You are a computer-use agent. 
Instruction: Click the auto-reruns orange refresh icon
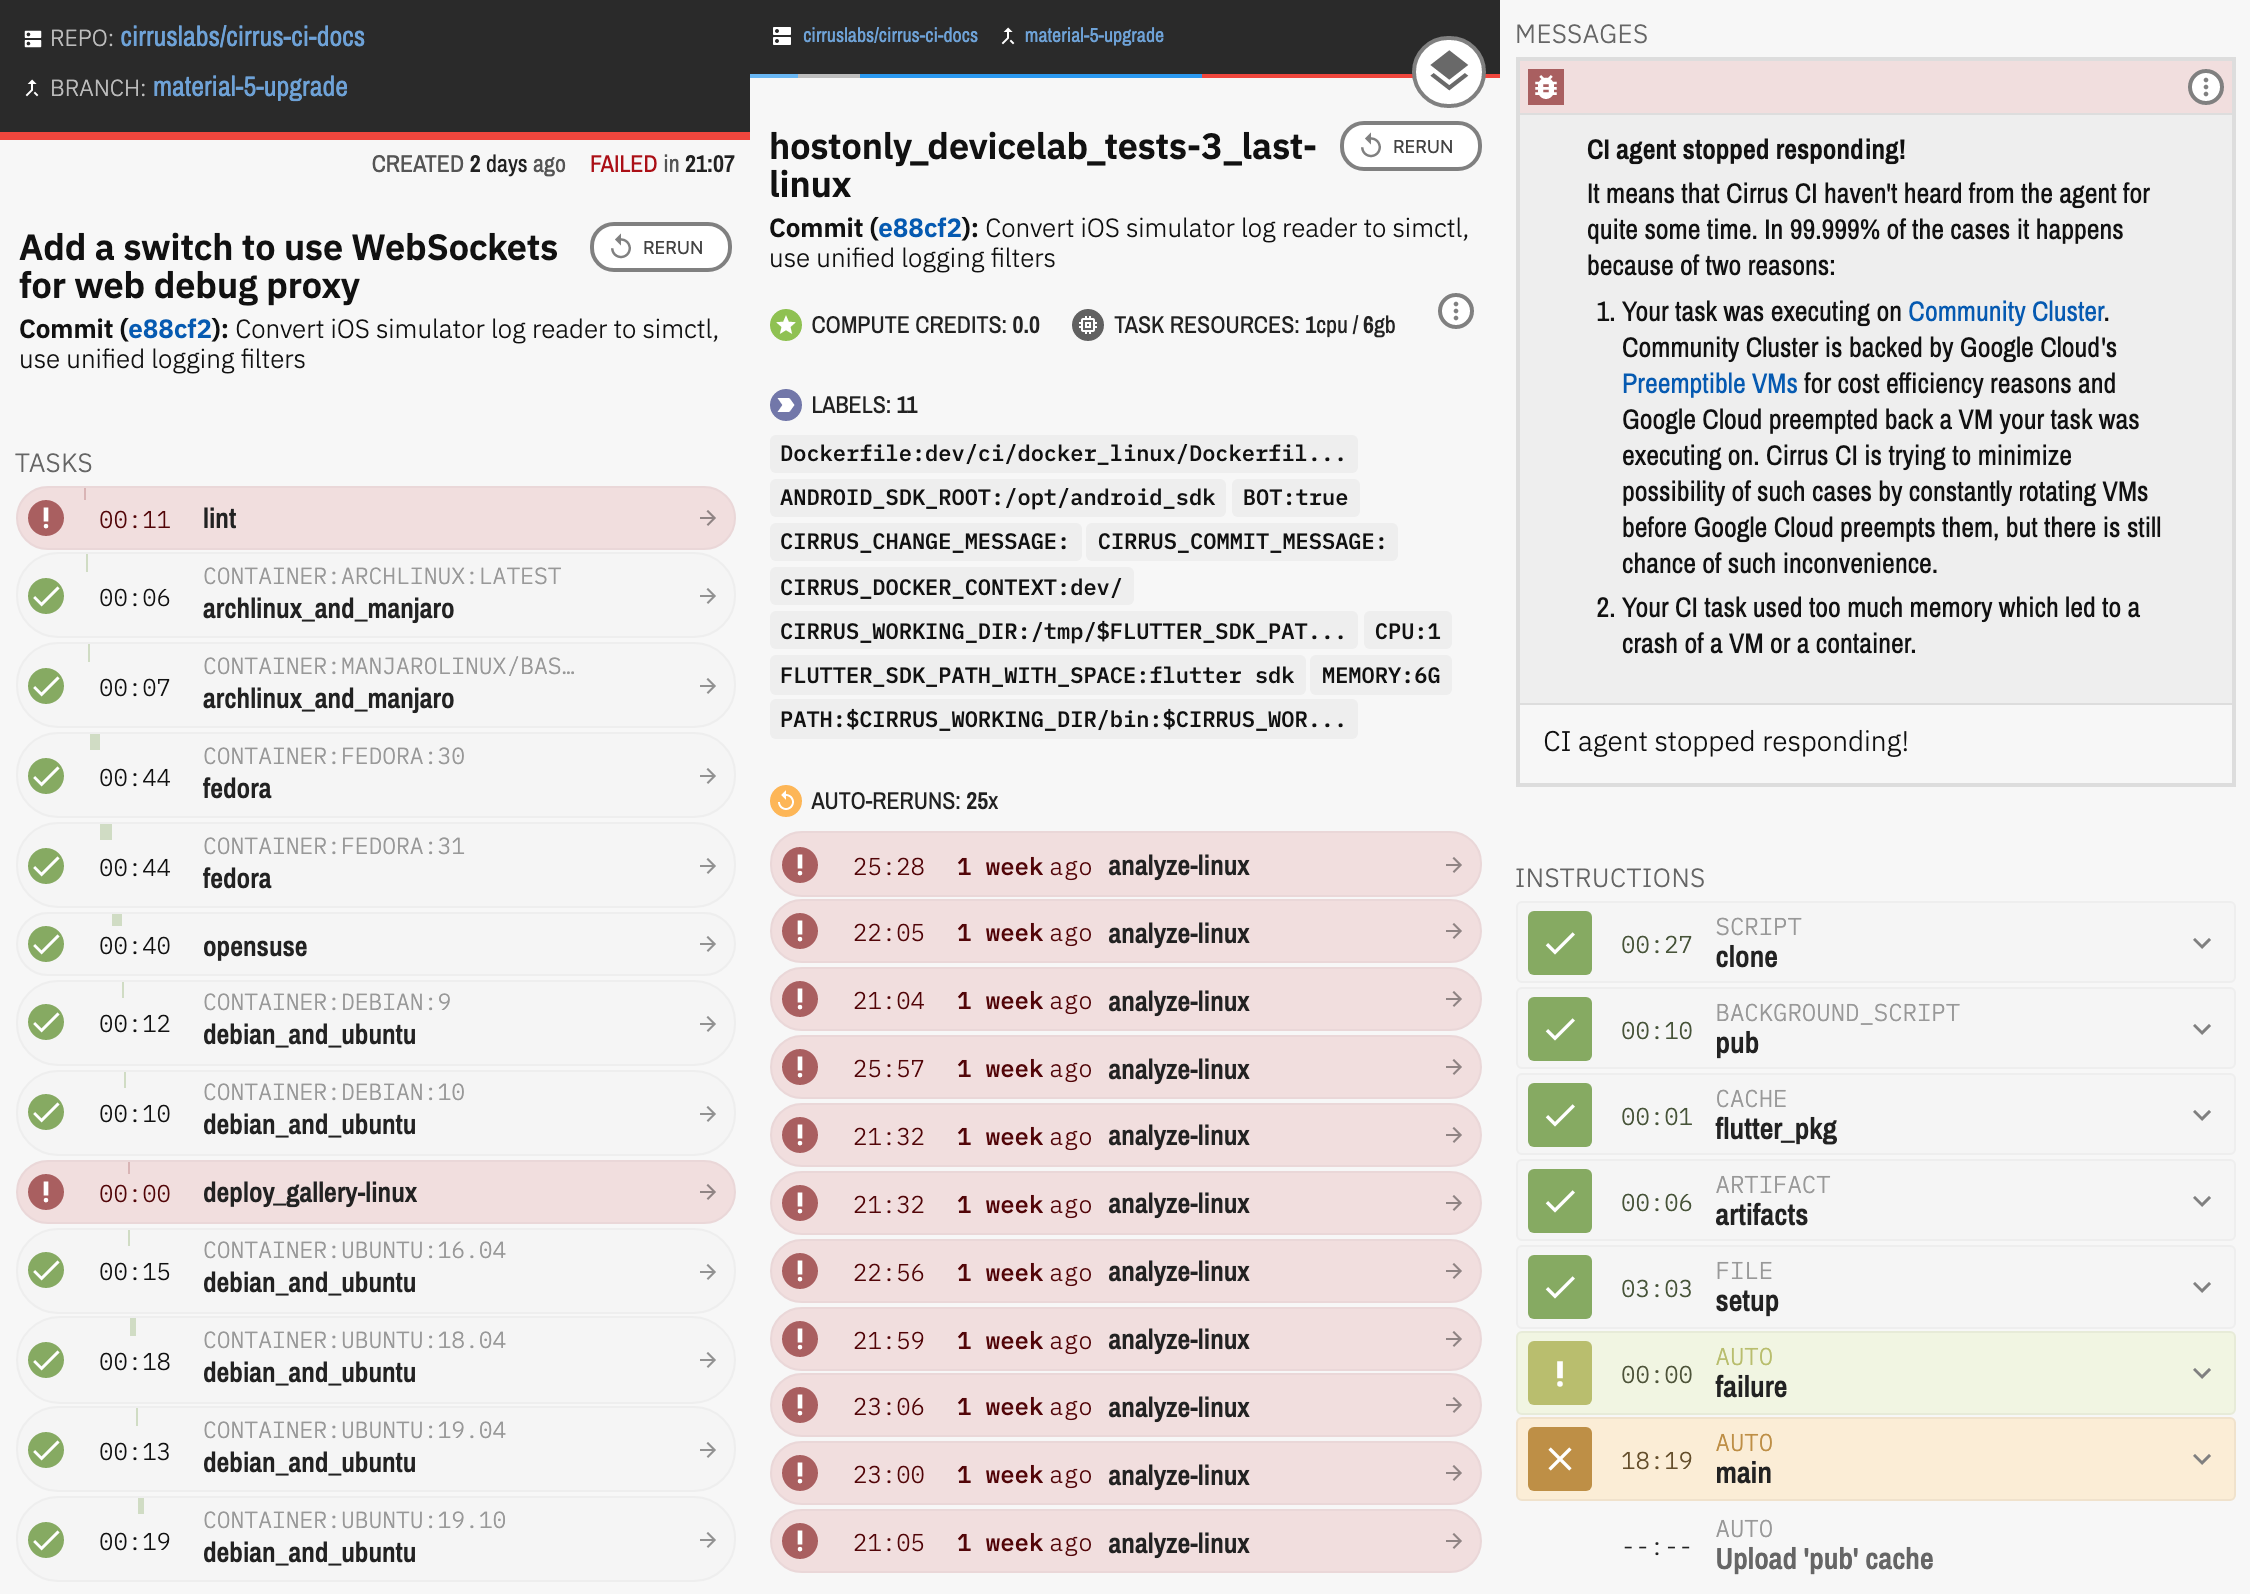[x=785, y=801]
